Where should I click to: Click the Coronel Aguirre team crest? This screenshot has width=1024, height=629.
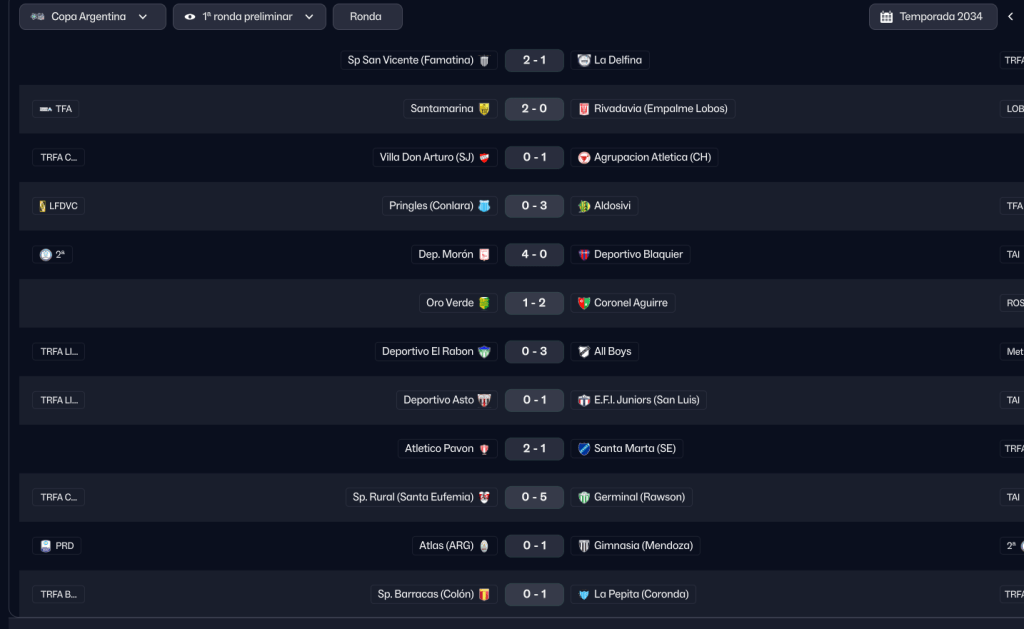coord(584,303)
